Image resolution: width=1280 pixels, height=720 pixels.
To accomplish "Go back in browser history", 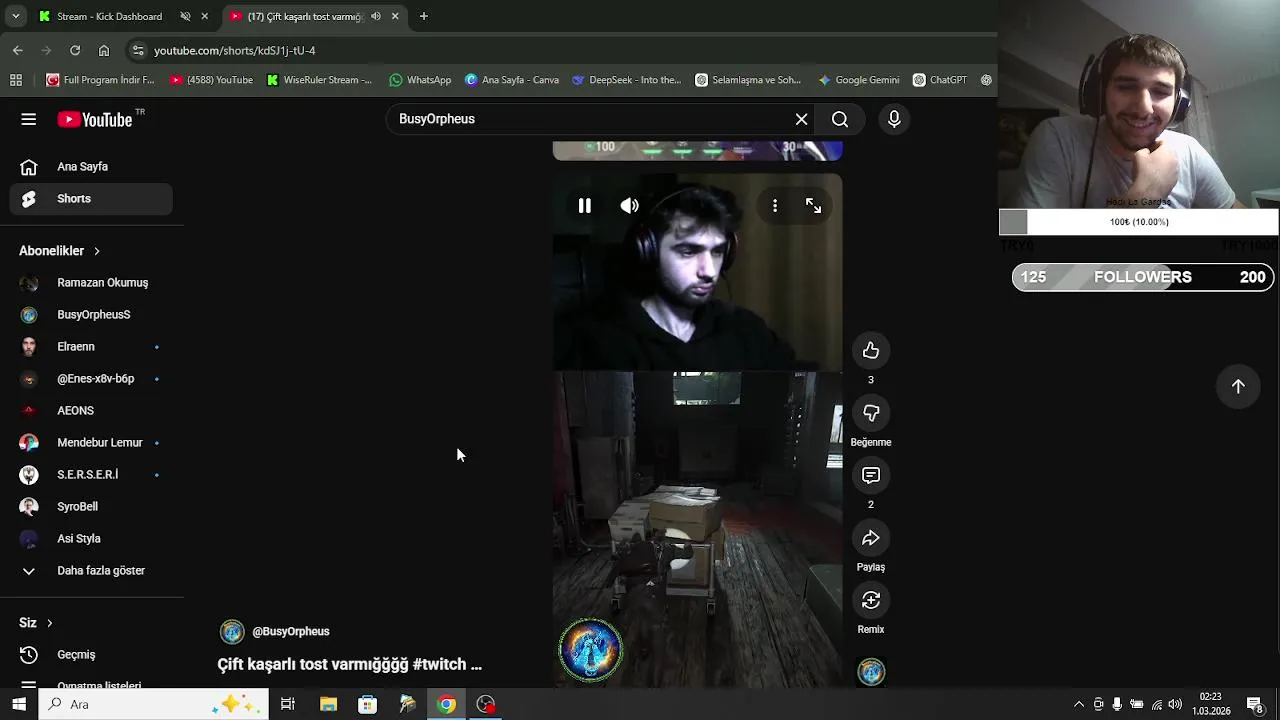I will pyautogui.click(x=17, y=50).
